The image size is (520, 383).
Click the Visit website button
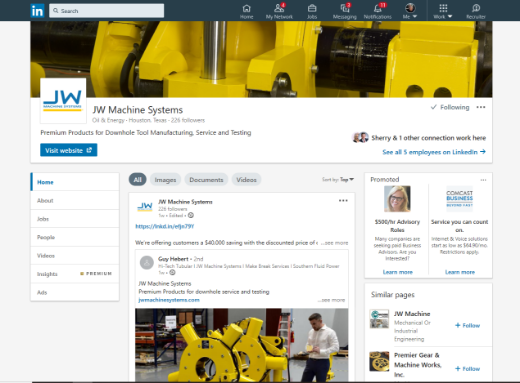click(x=69, y=150)
